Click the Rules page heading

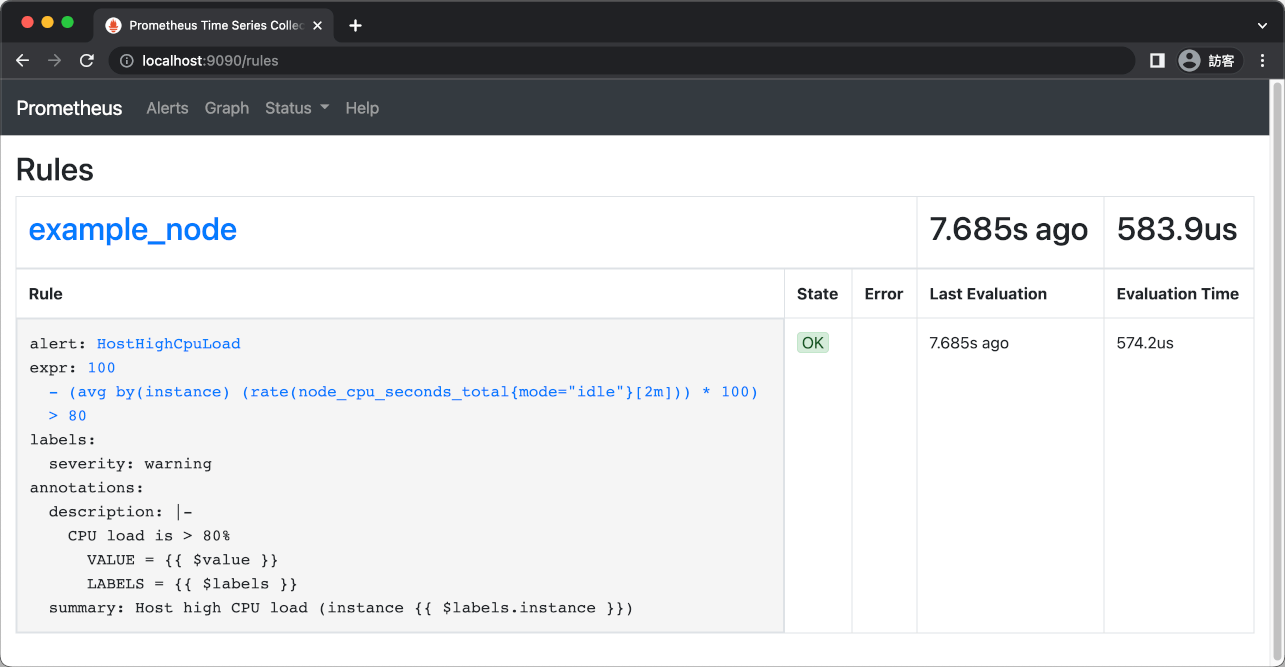[55, 170]
